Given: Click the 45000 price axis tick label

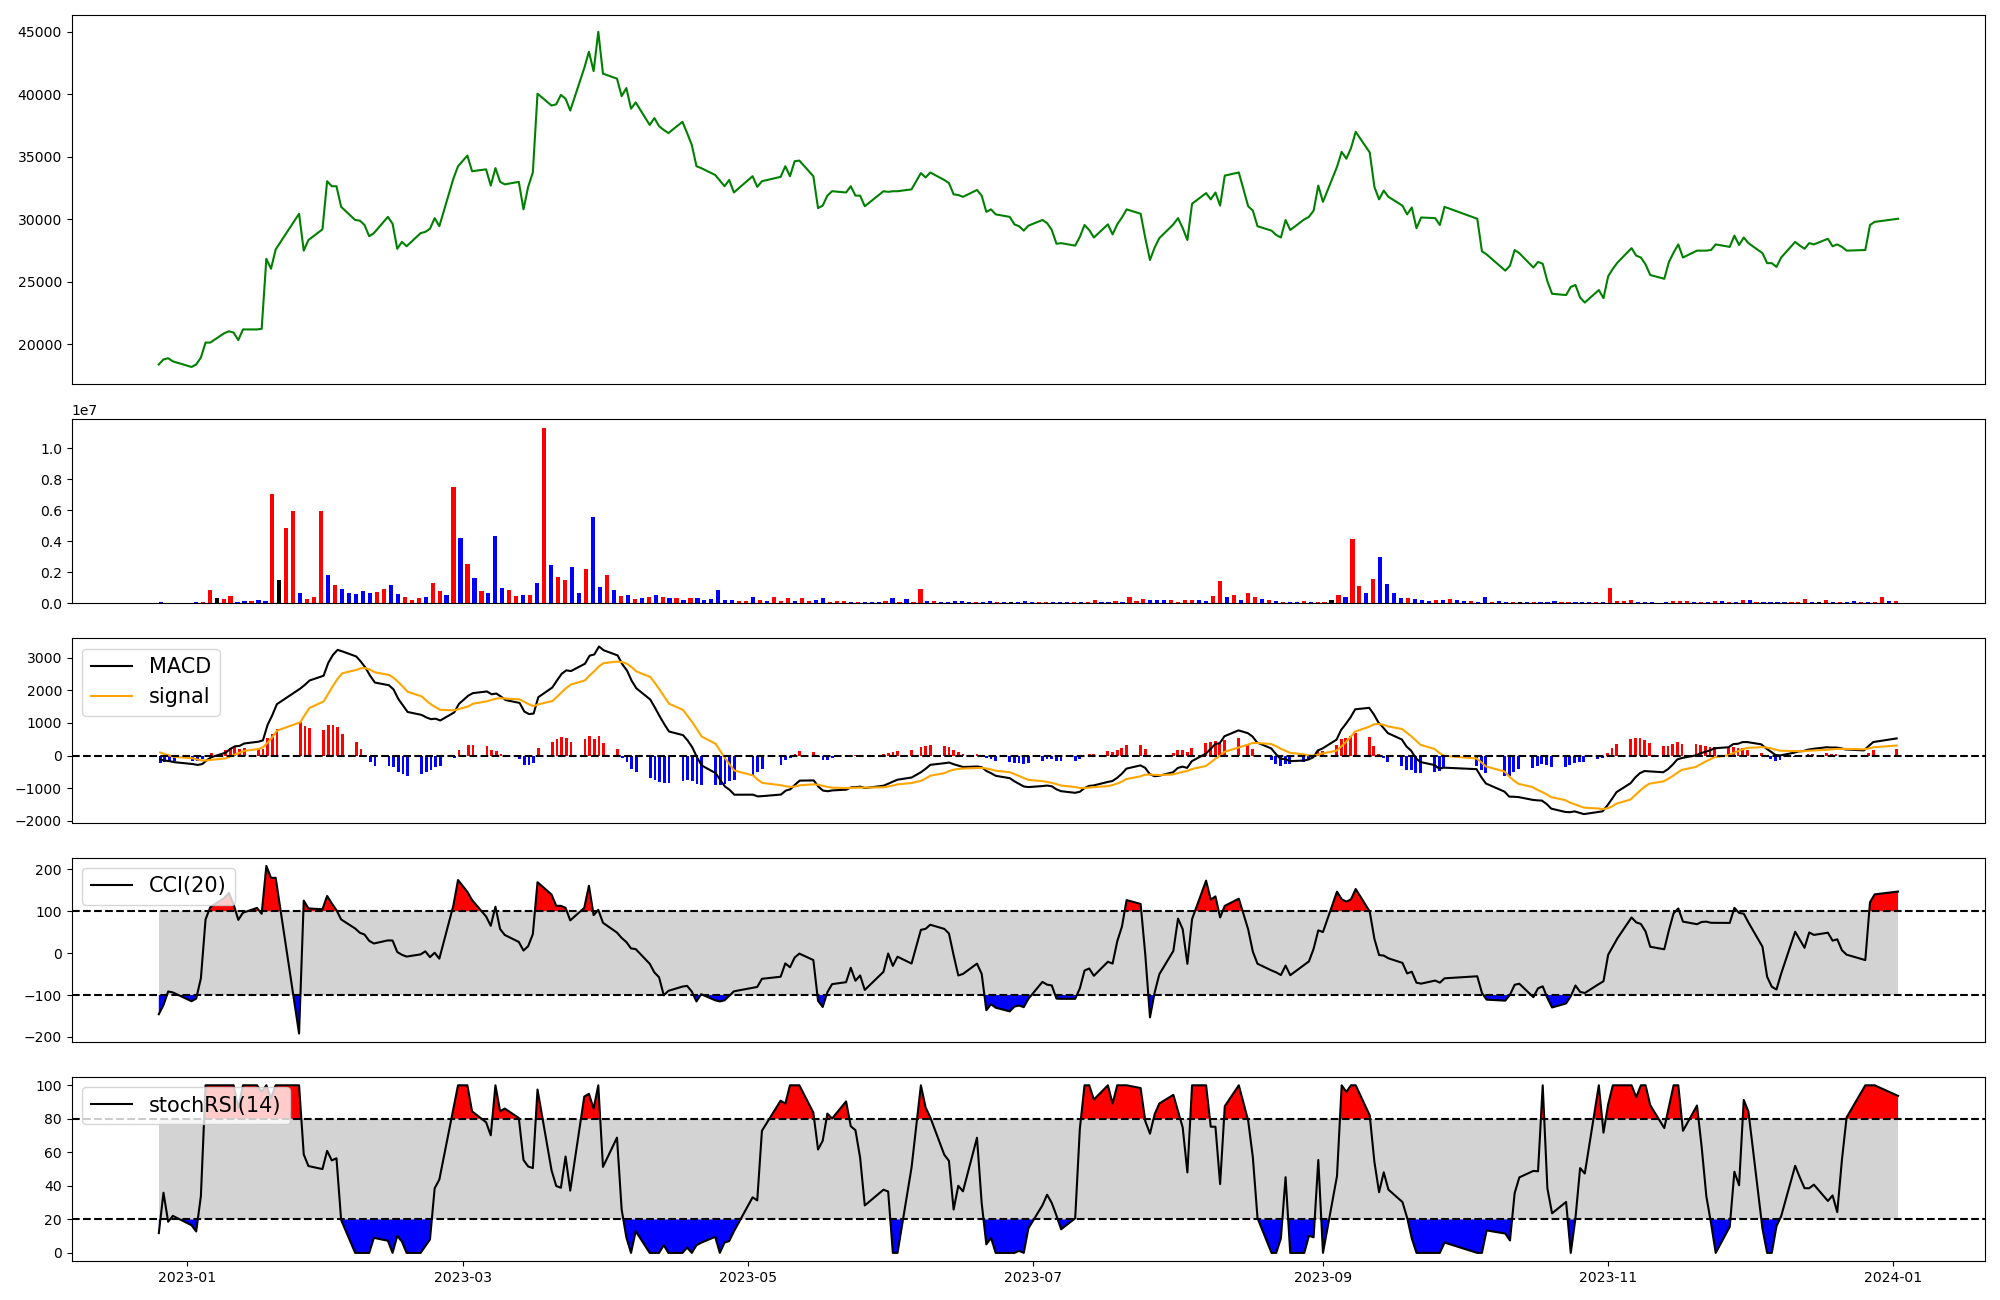Looking at the screenshot, I should click(x=40, y=32).
